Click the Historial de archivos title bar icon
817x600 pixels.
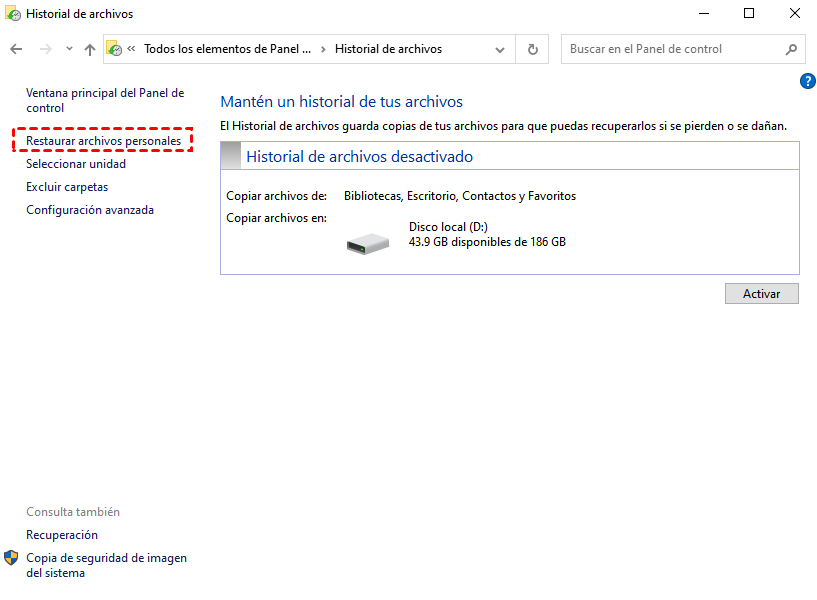tap(13, 14)
